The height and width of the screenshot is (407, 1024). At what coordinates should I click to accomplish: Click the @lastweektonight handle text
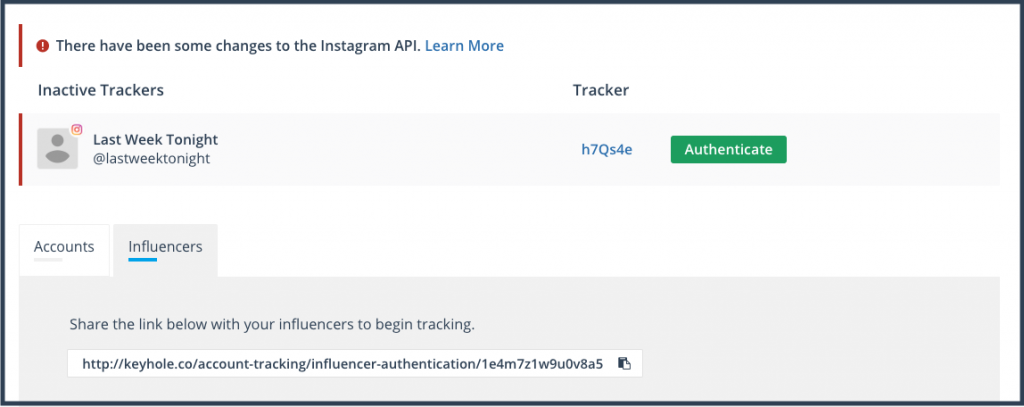[x=152, y=158]
